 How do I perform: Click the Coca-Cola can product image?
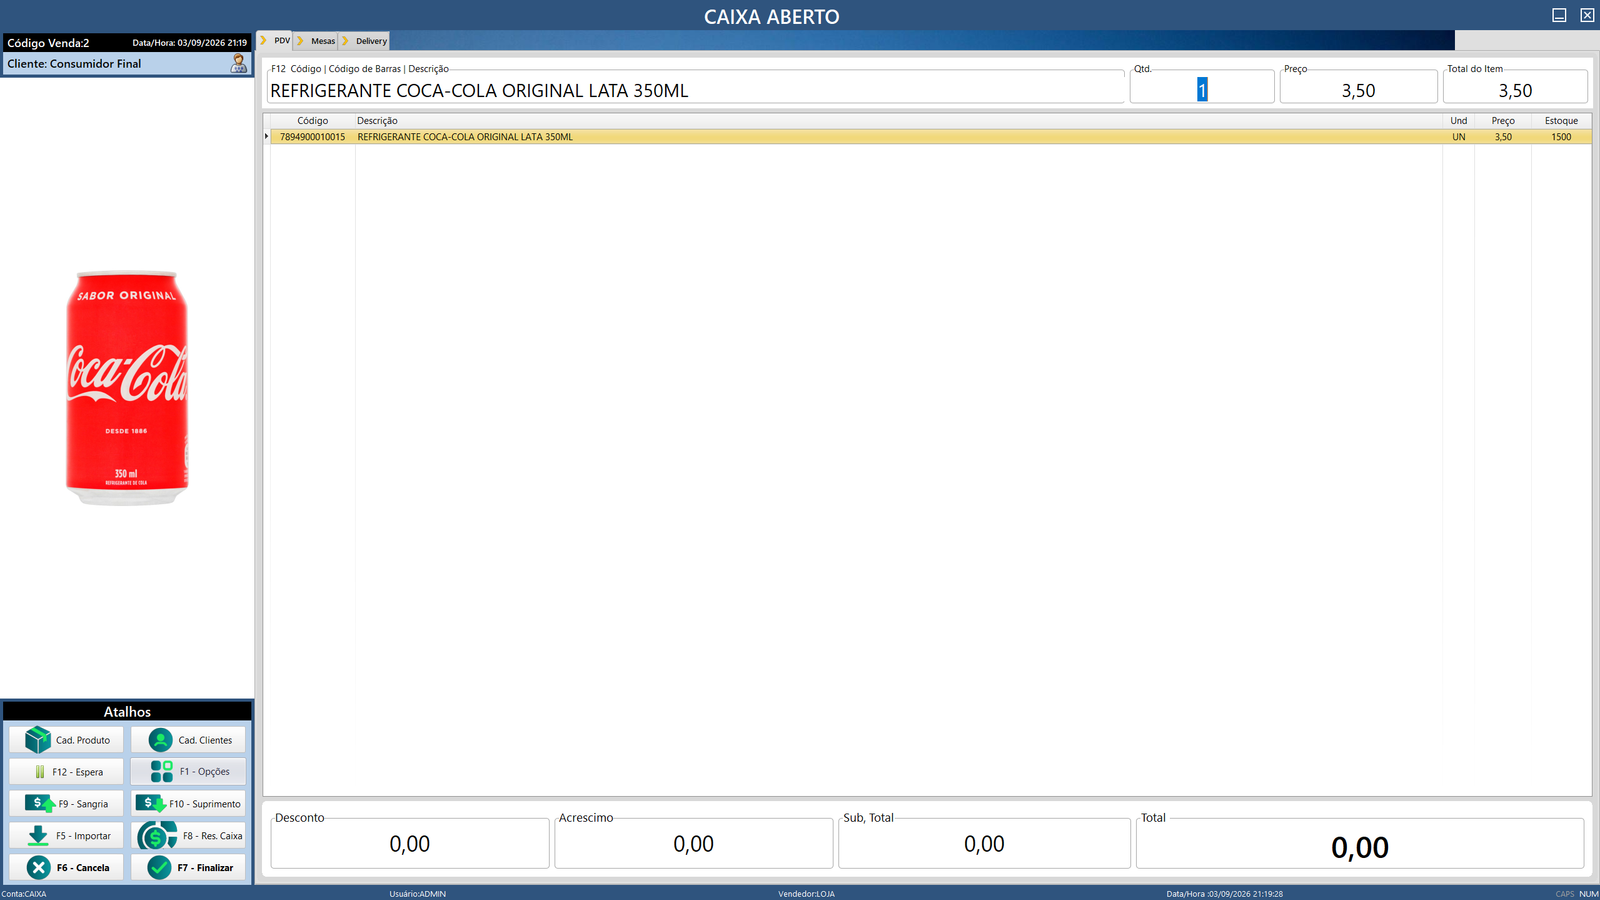[127, 388]
